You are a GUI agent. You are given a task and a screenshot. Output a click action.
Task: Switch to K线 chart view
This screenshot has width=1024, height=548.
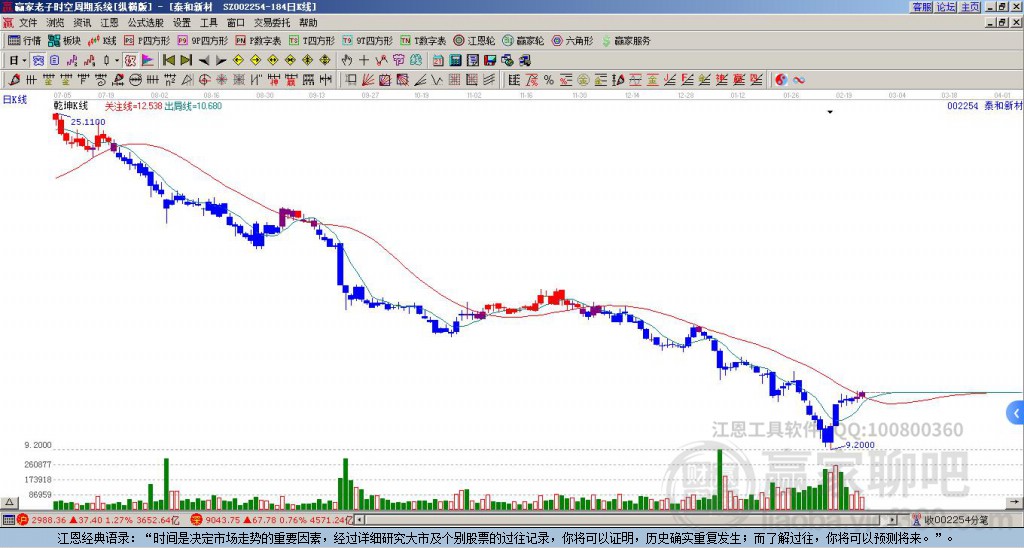tap(103, 40)
